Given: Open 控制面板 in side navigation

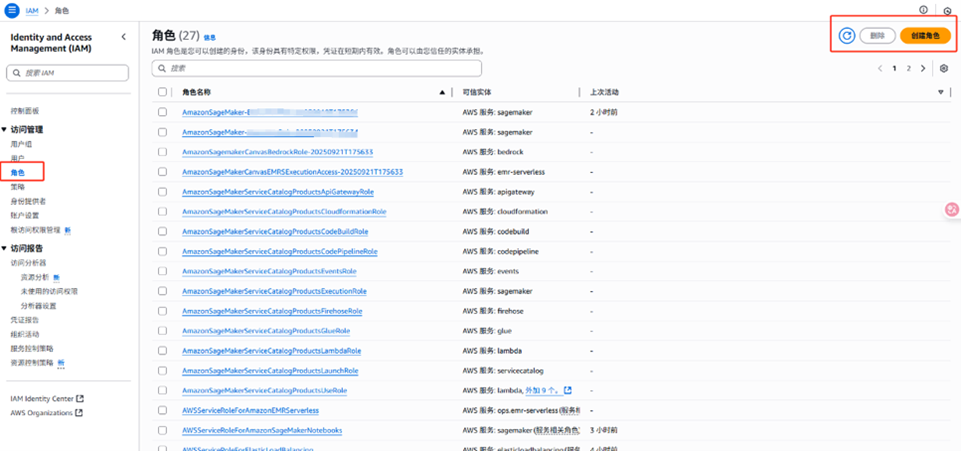Looking at the screenshot, I should coord(25,111).
